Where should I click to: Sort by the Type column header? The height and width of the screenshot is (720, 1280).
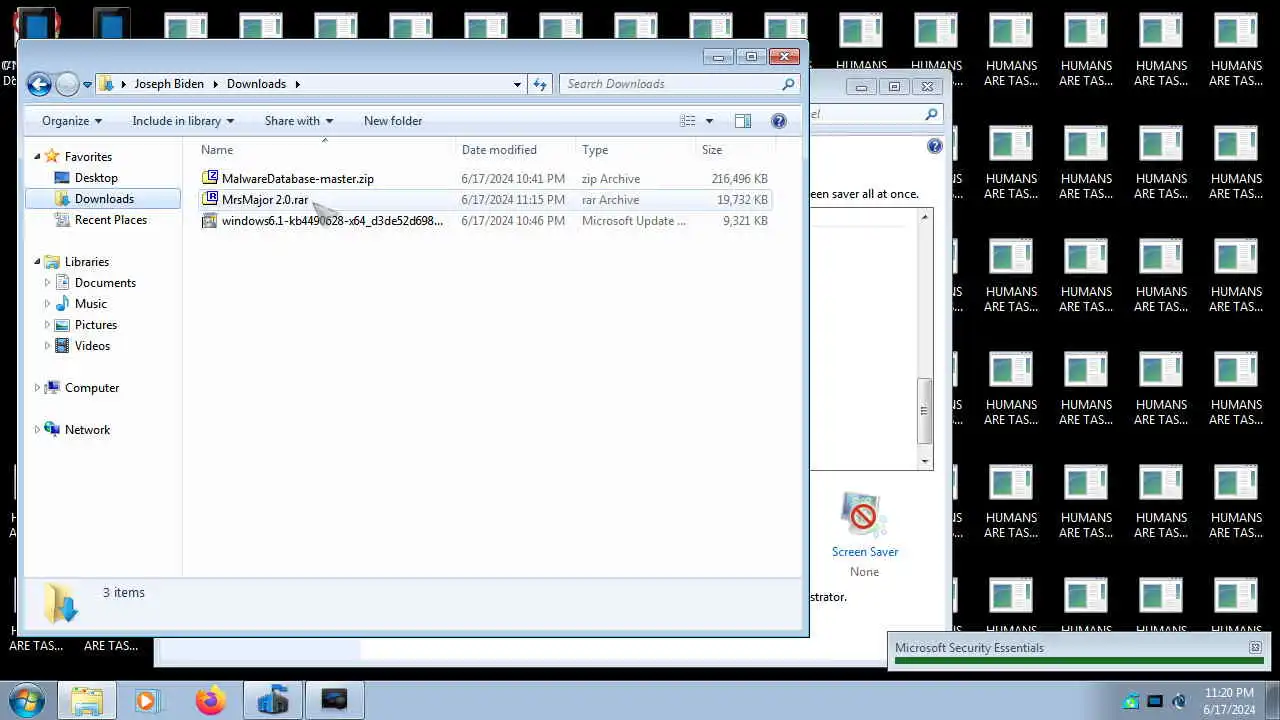click(635, 150)
